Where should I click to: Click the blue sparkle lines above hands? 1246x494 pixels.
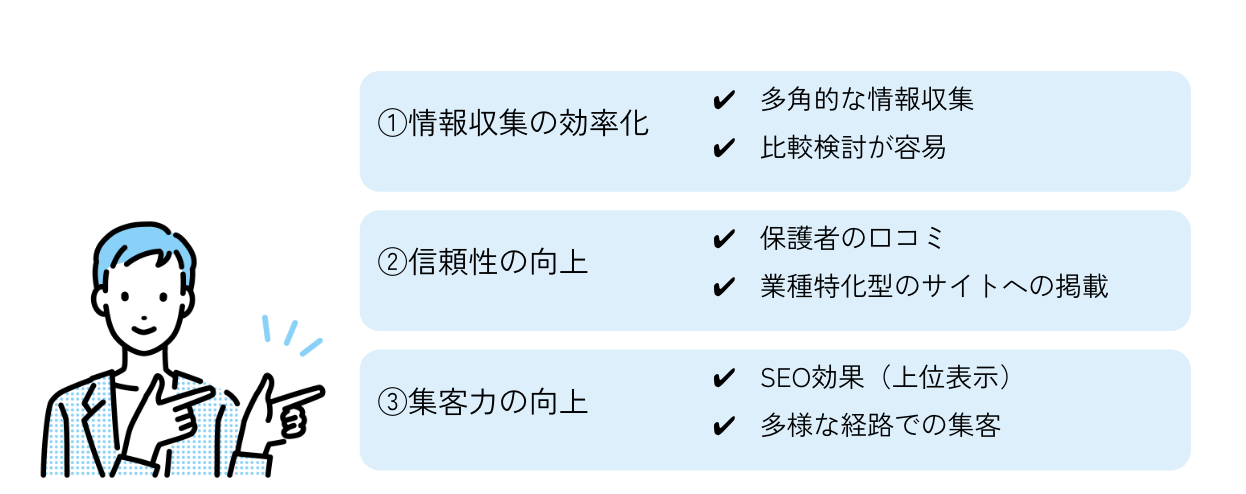(x=290, y=335)
